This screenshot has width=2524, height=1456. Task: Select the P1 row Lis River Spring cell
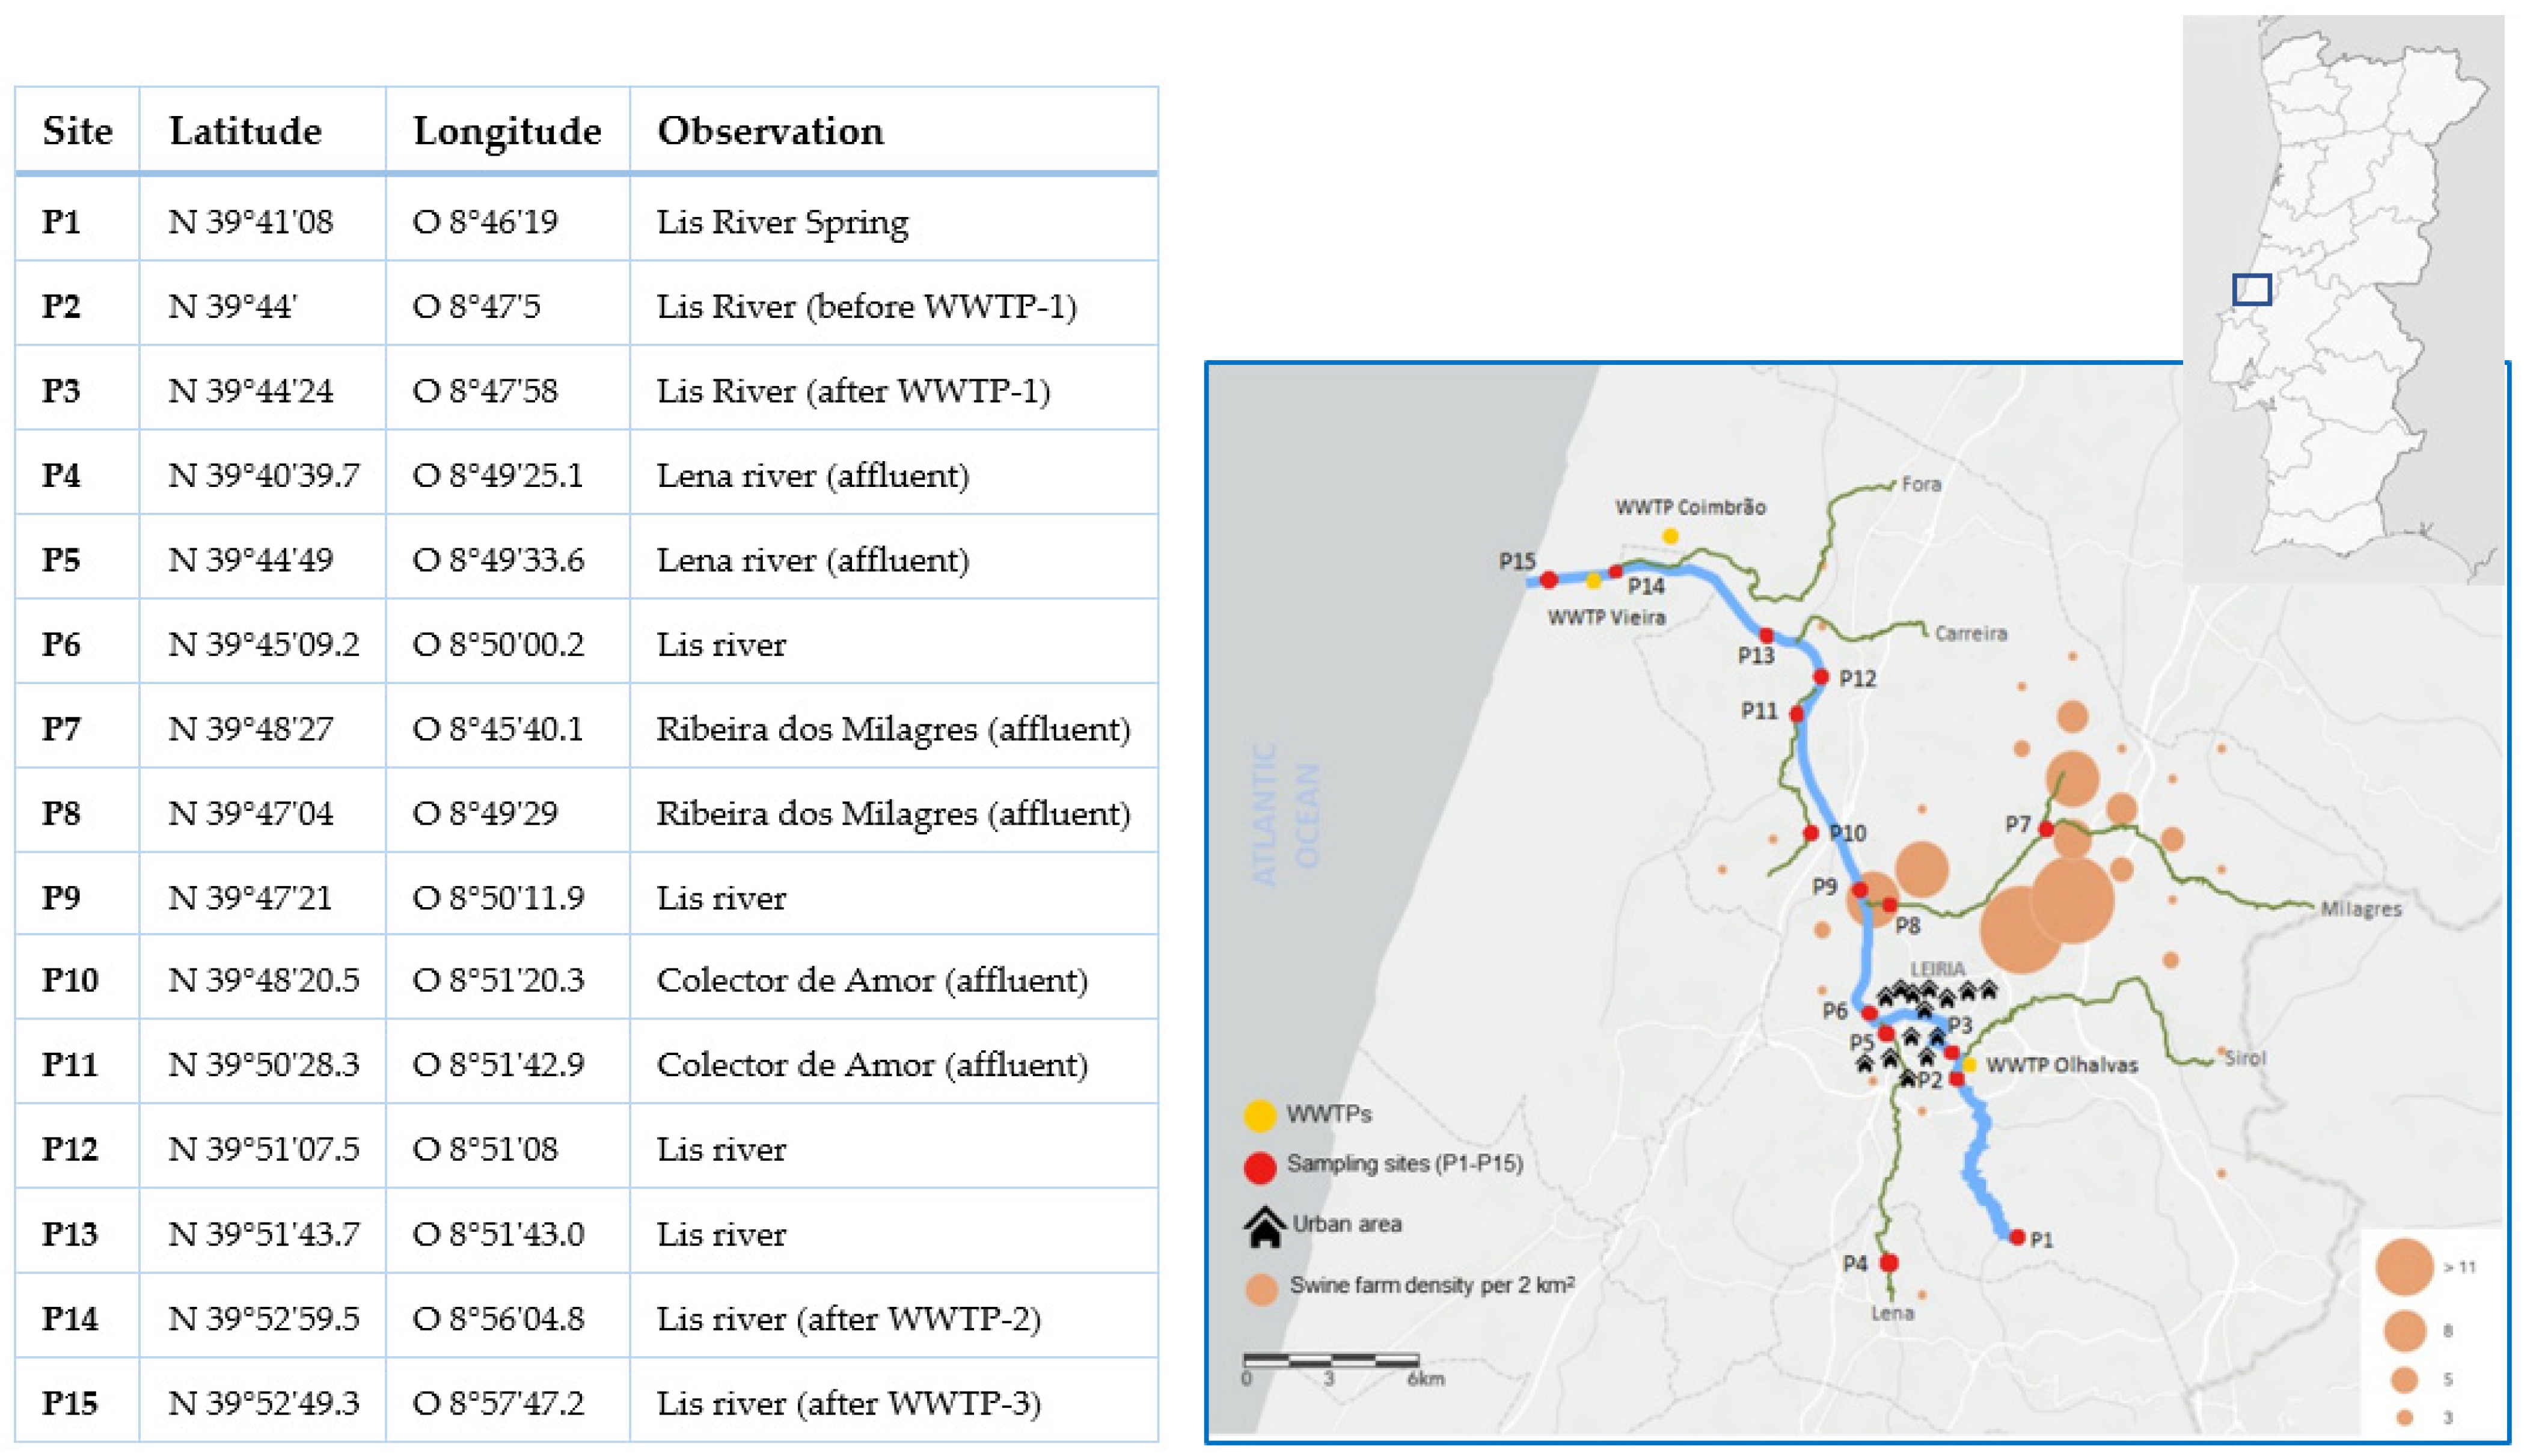coord(782,221)
